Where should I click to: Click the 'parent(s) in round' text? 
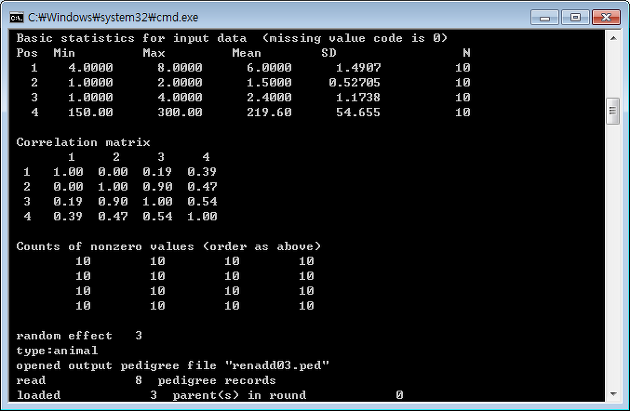click(x=239, y=395)
